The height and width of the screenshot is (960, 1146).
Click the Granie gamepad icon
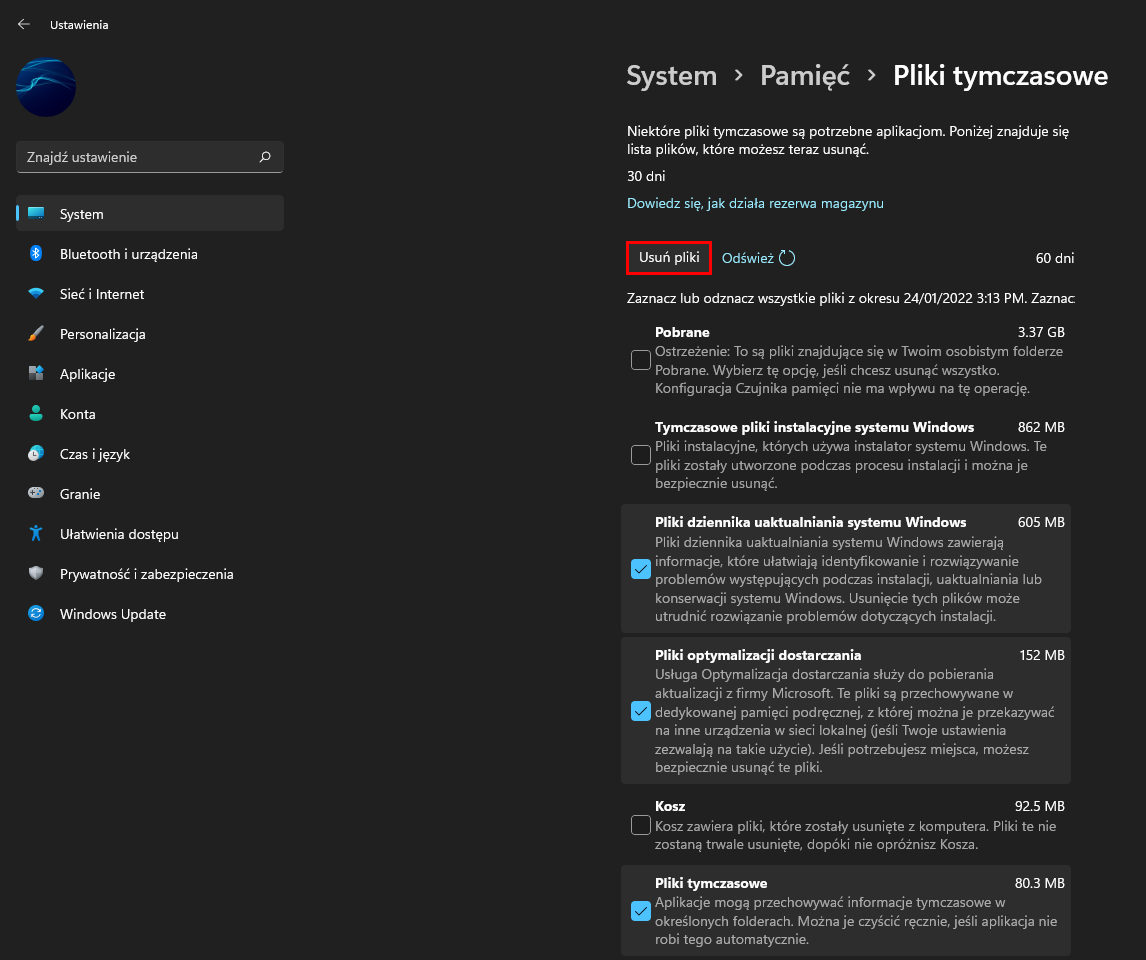click(x=36, y=493)
